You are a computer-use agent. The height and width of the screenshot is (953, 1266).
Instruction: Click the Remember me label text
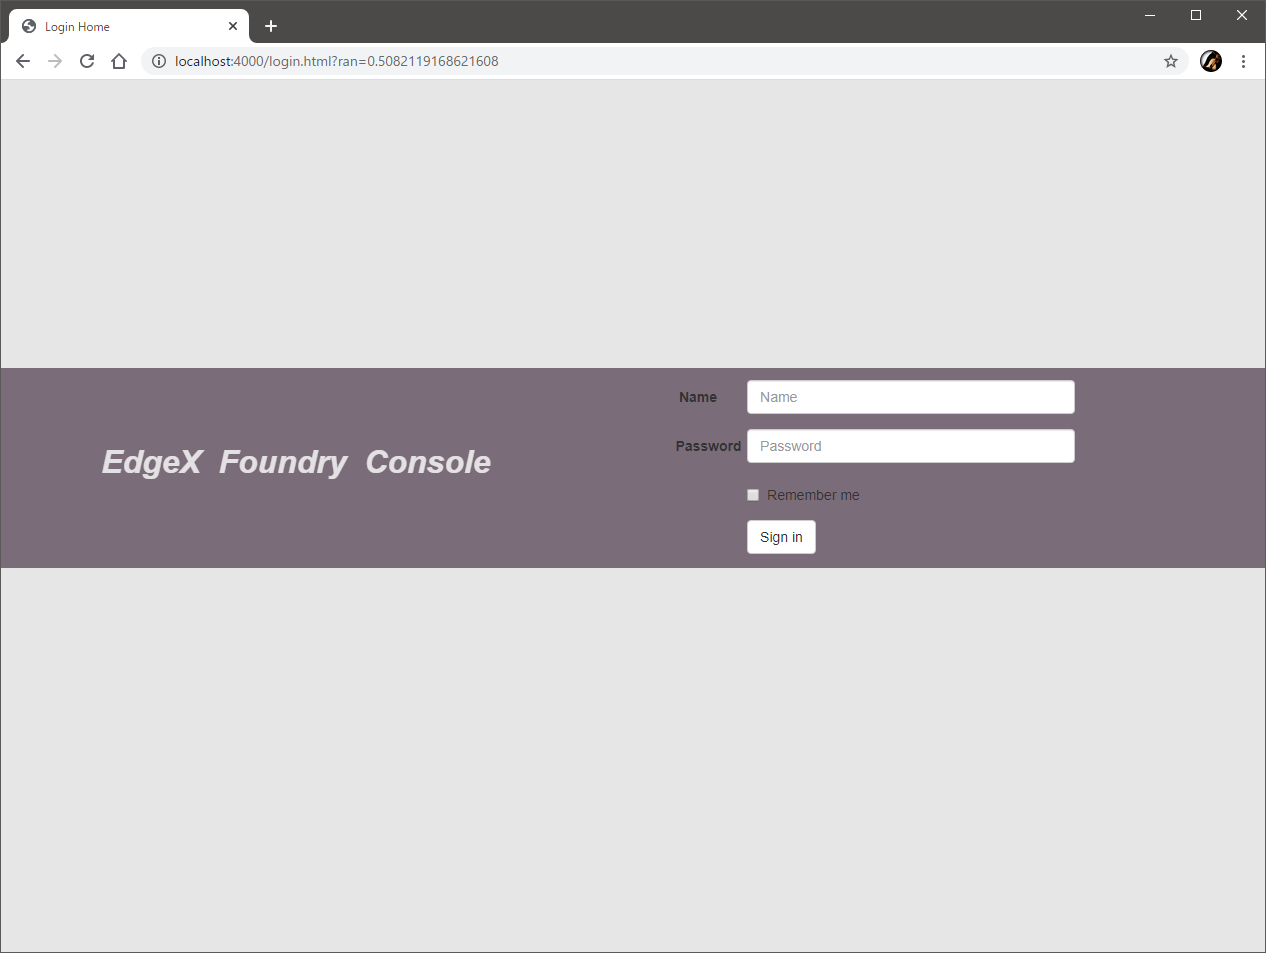[x=813, y=495]
